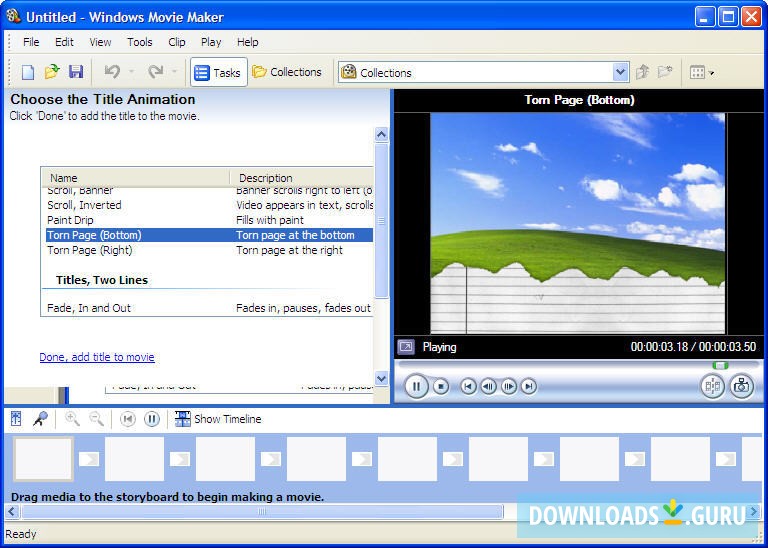This screenshot has width=768, height=548.
Task: Click the preview seek bar slider handle
Action: pyautogui.click(x=720, y=365)
